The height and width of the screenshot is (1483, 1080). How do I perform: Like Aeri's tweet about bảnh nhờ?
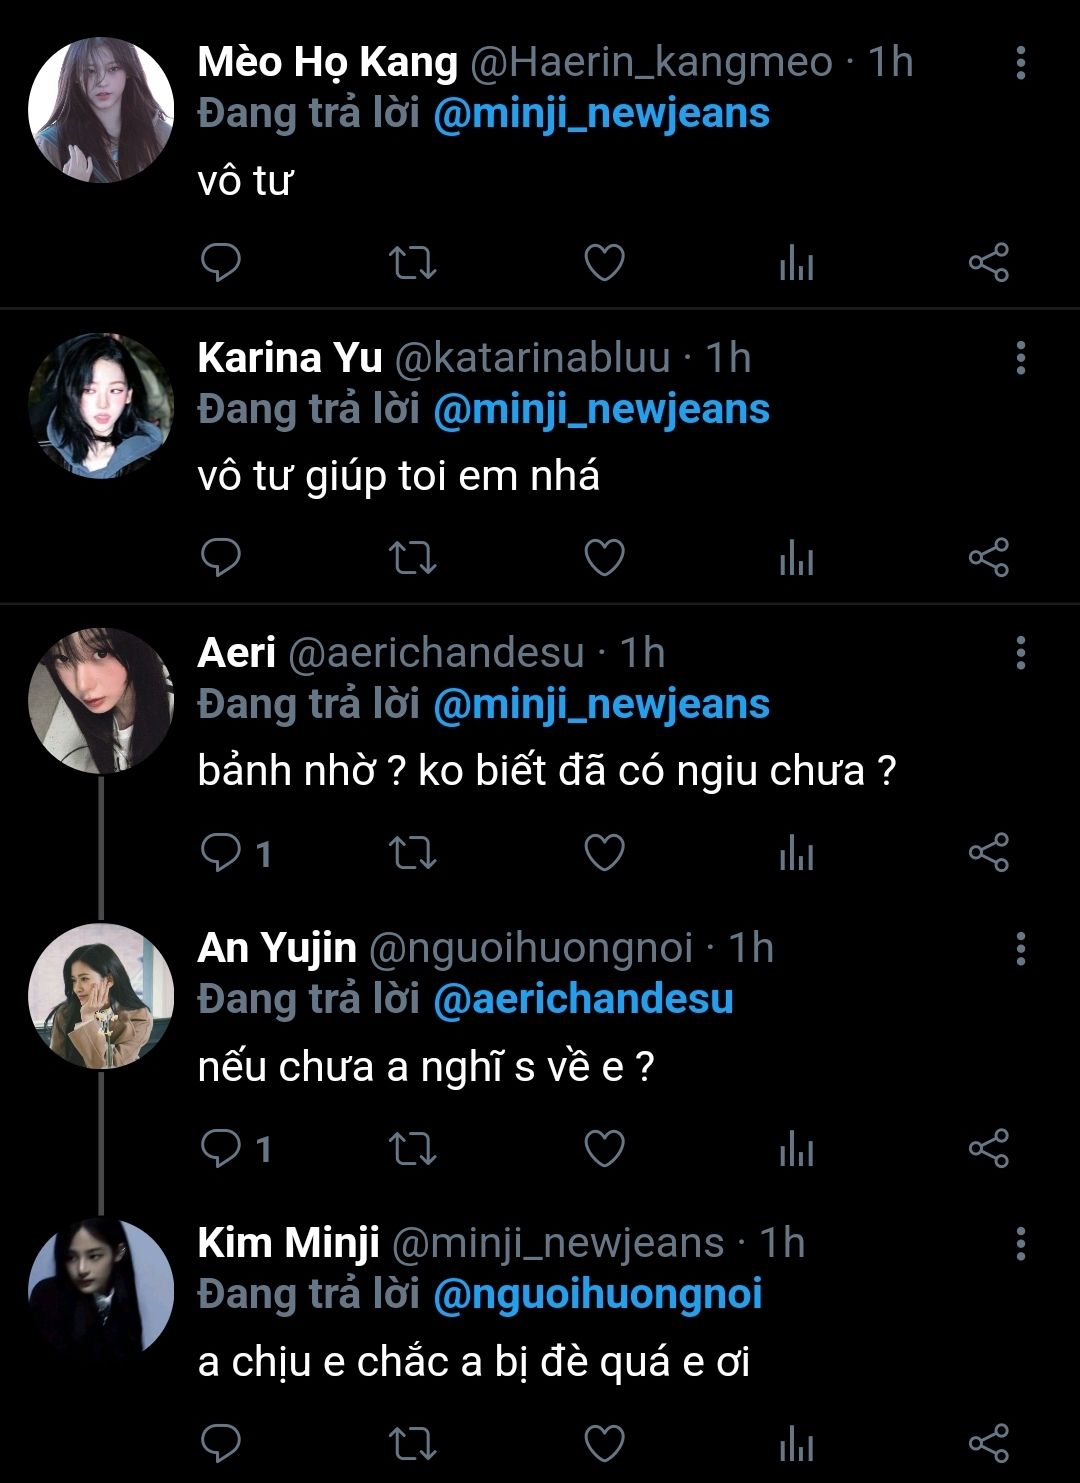point(604,853)
